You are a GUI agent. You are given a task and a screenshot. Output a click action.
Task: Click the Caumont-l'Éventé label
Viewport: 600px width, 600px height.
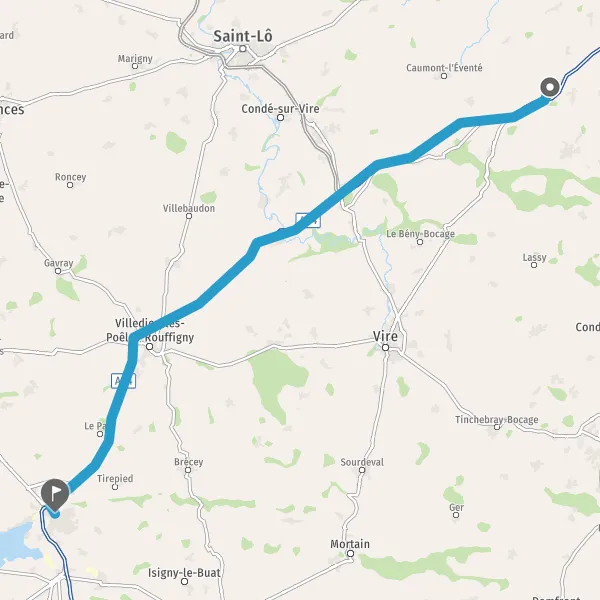coord(444,68)
